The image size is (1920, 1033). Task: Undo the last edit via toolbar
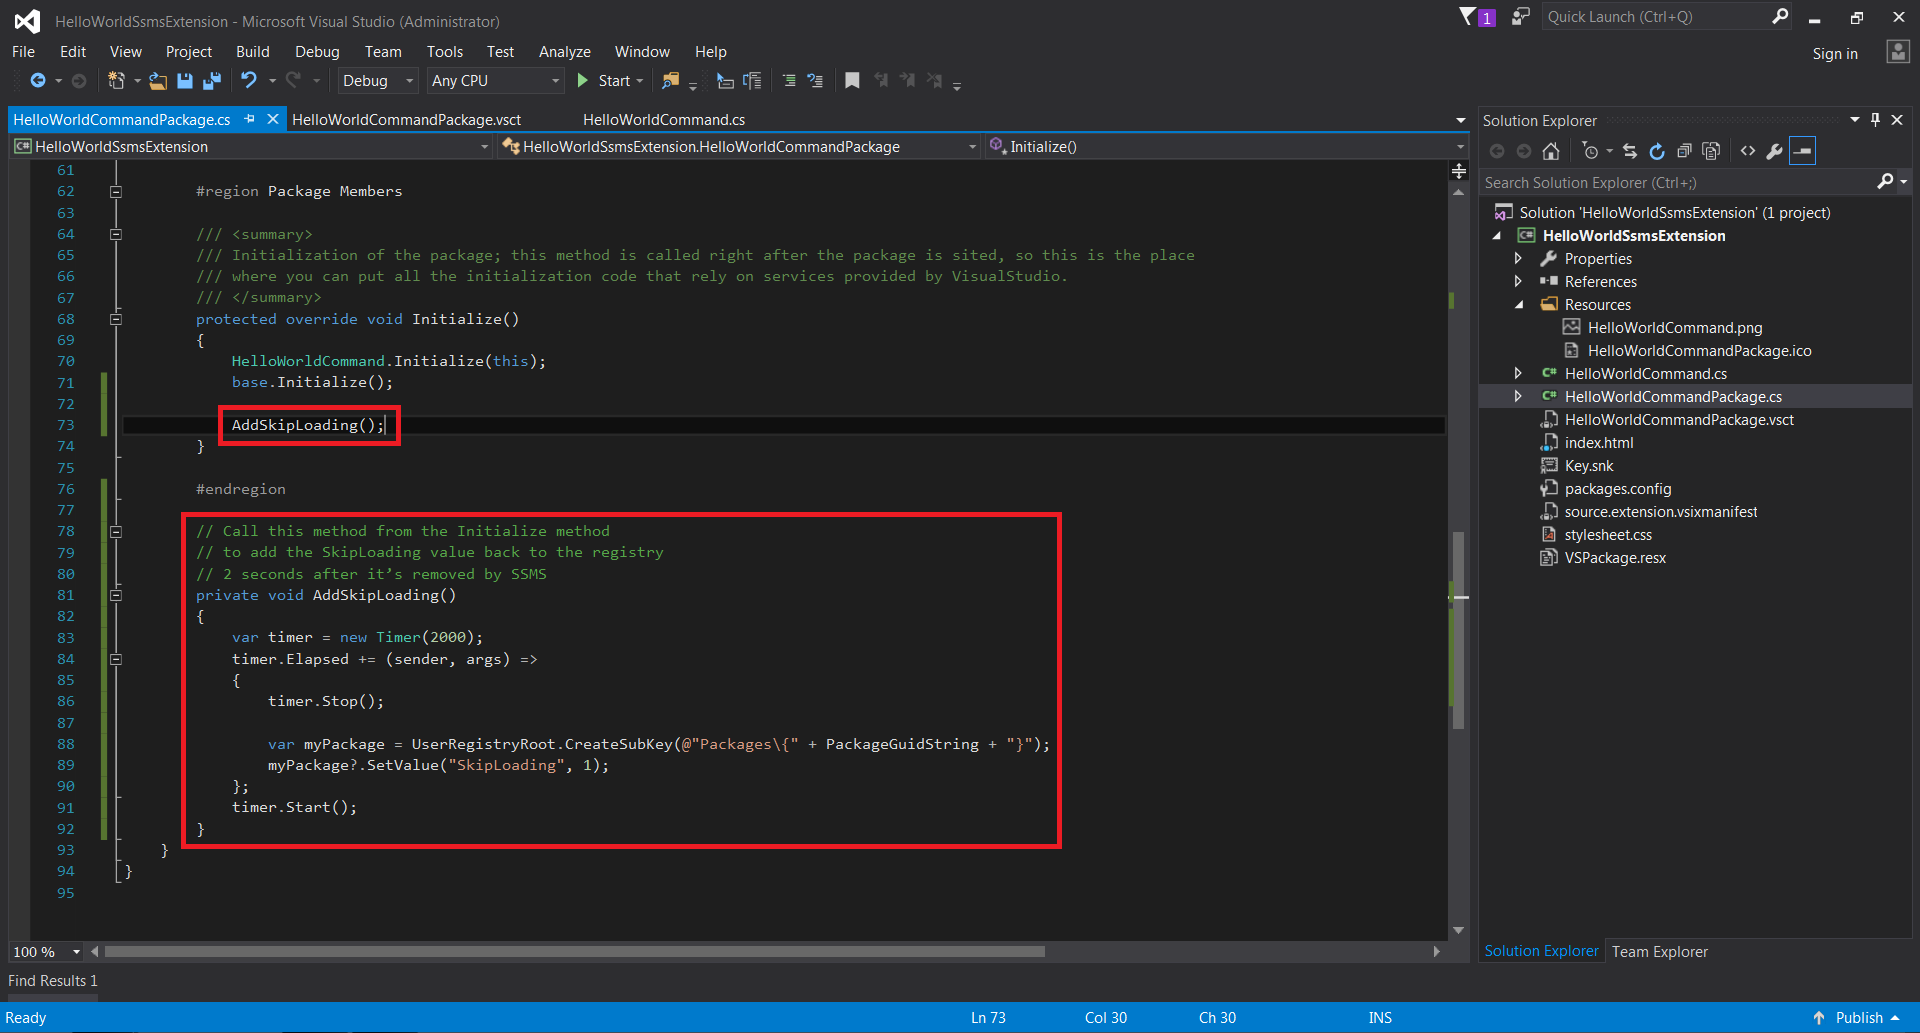pyautogui.click(x=249, y=81)
